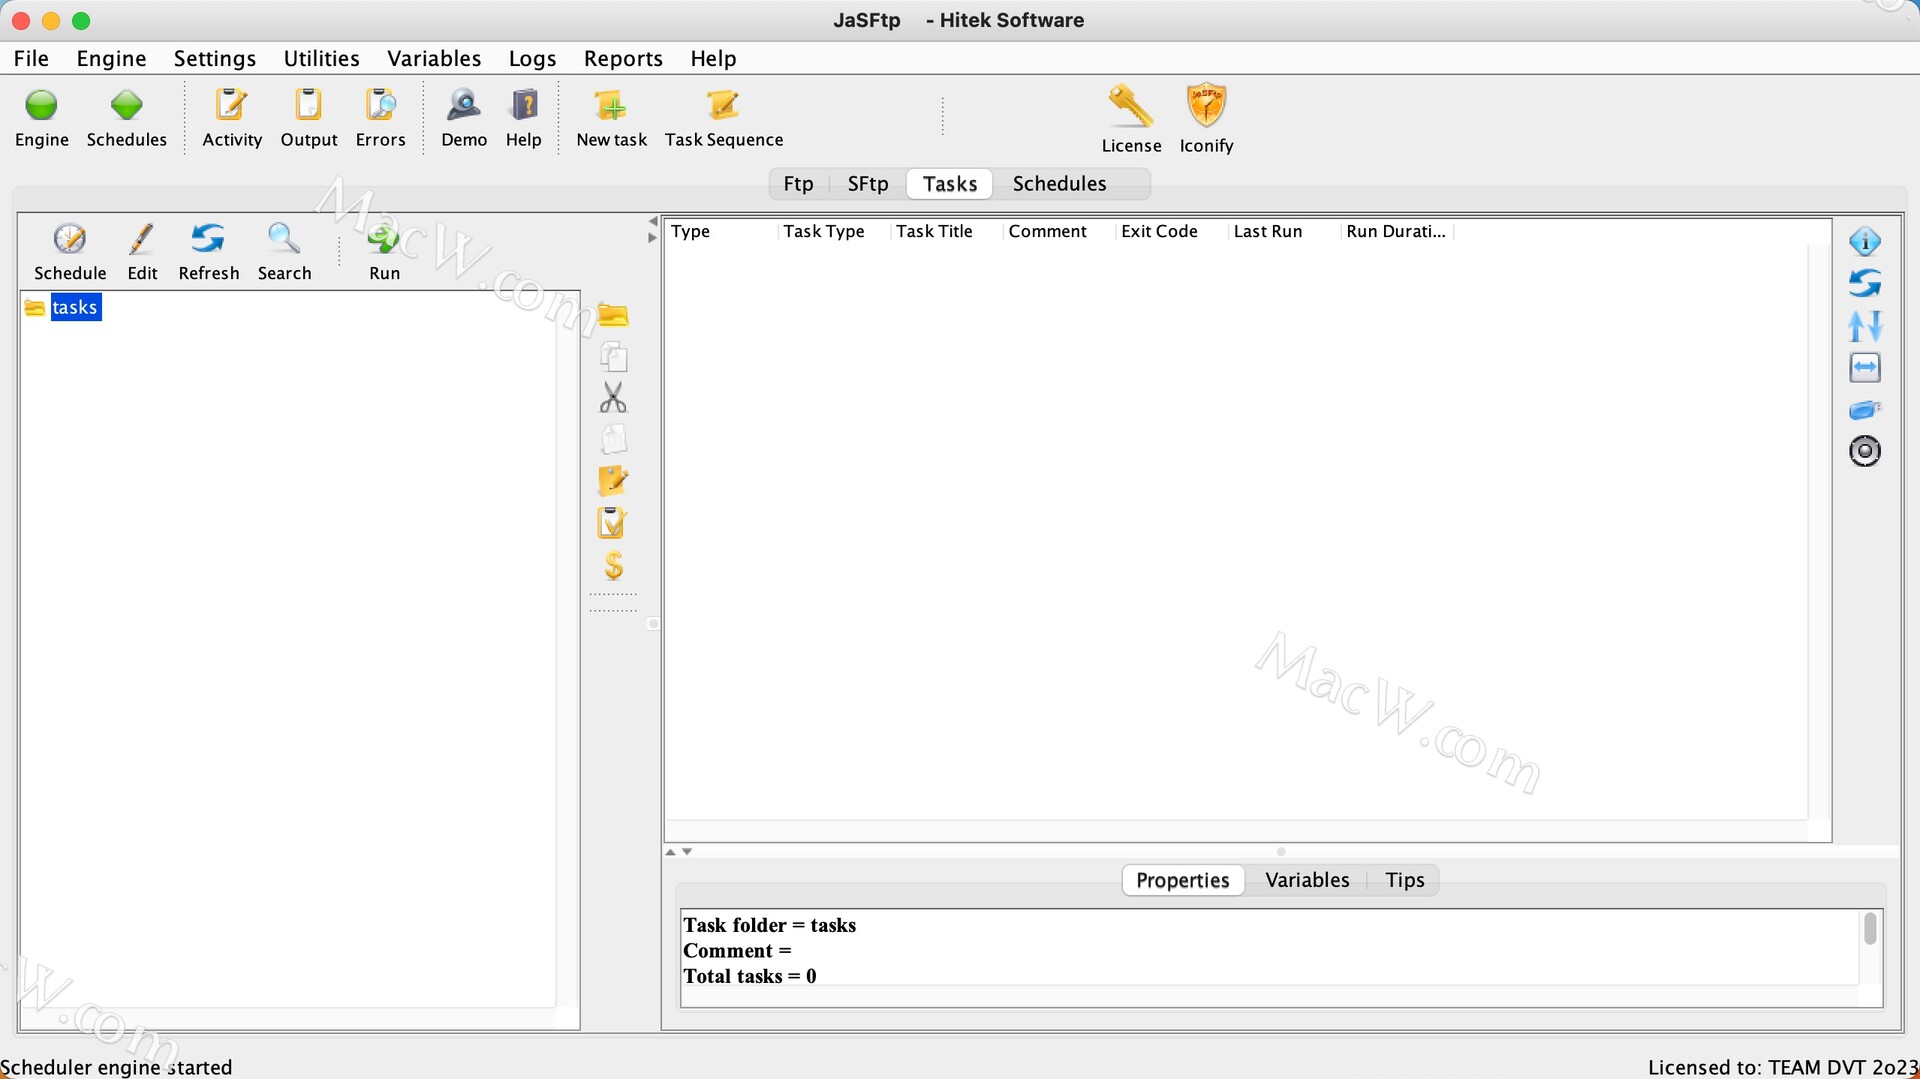Open the Activity log icon
This screenshot has height=1079, width=1920.
(232, 105)
